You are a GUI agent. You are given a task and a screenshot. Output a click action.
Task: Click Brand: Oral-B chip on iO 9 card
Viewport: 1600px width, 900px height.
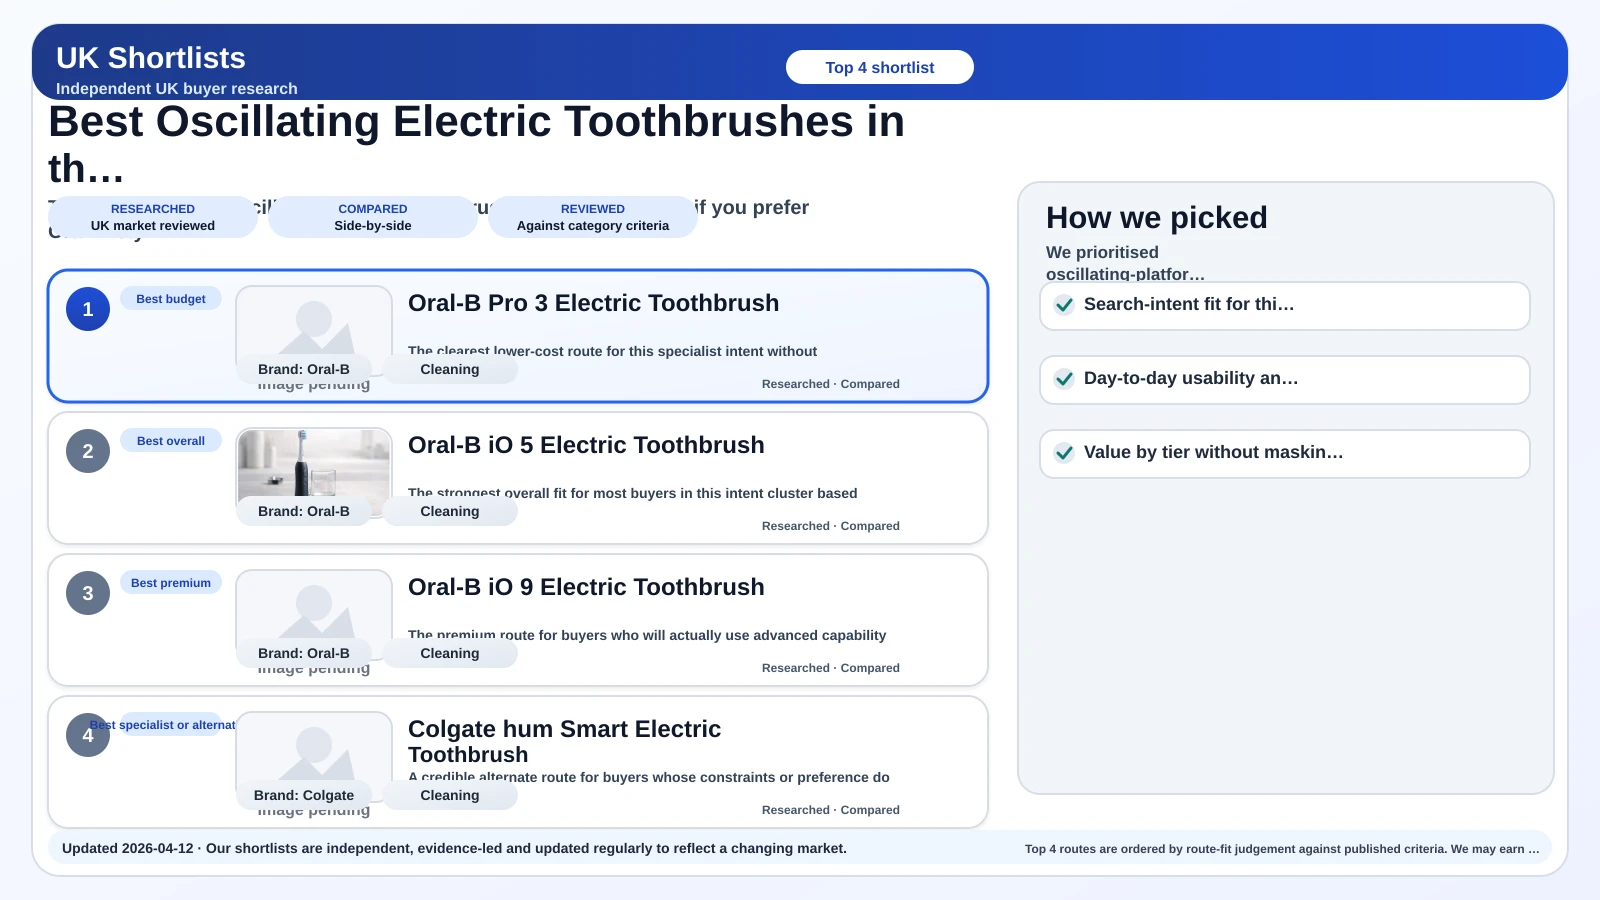pos(304,653)
